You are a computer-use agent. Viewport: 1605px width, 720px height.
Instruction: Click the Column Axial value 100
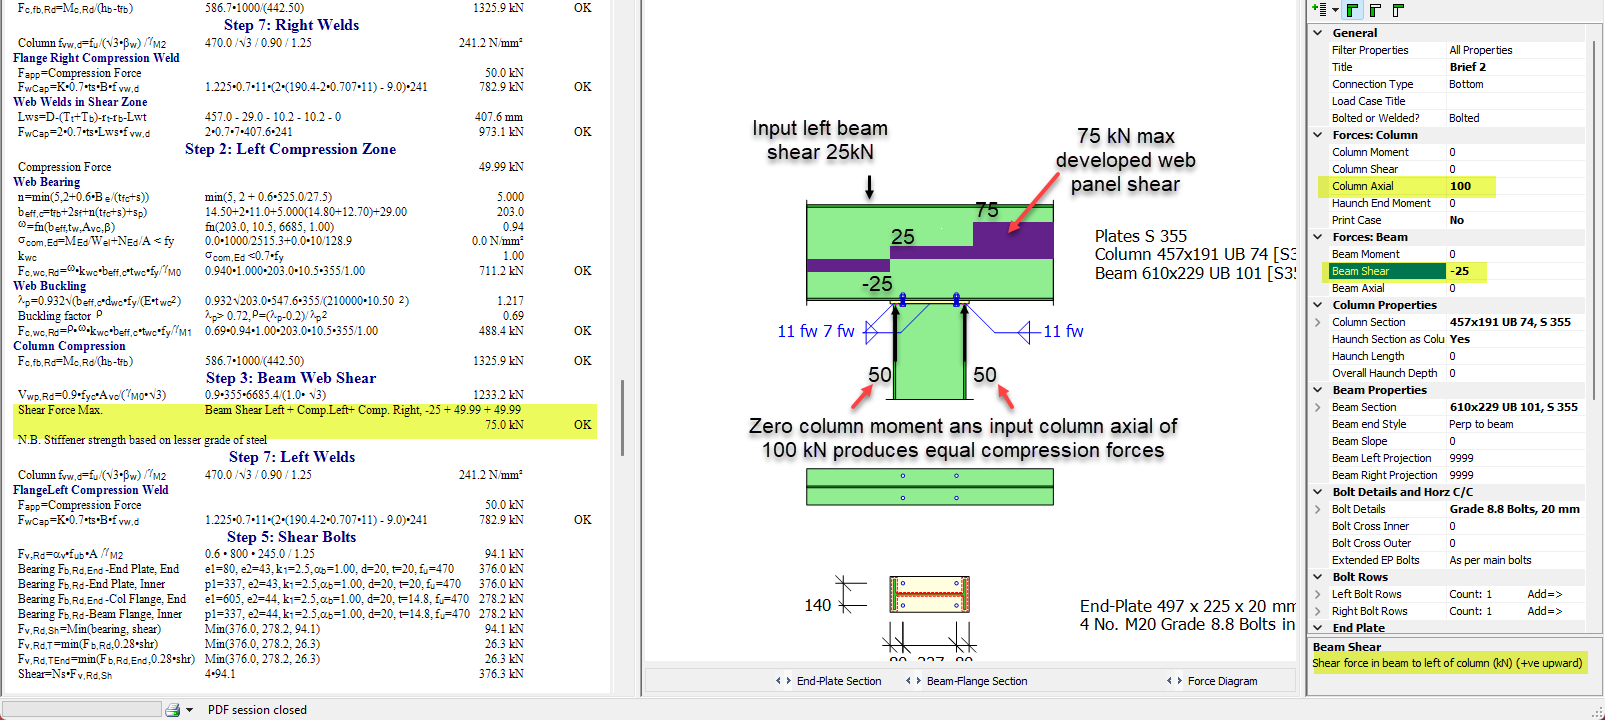[x=1460, y=186]
